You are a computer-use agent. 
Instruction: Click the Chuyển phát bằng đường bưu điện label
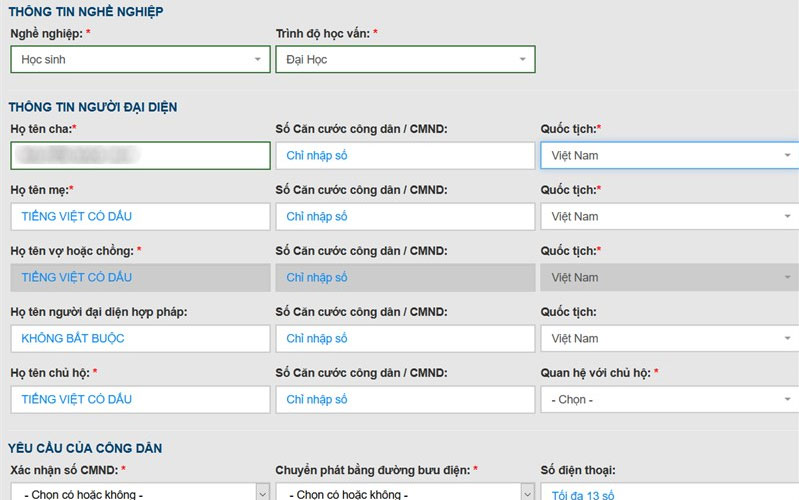point(377,470)
